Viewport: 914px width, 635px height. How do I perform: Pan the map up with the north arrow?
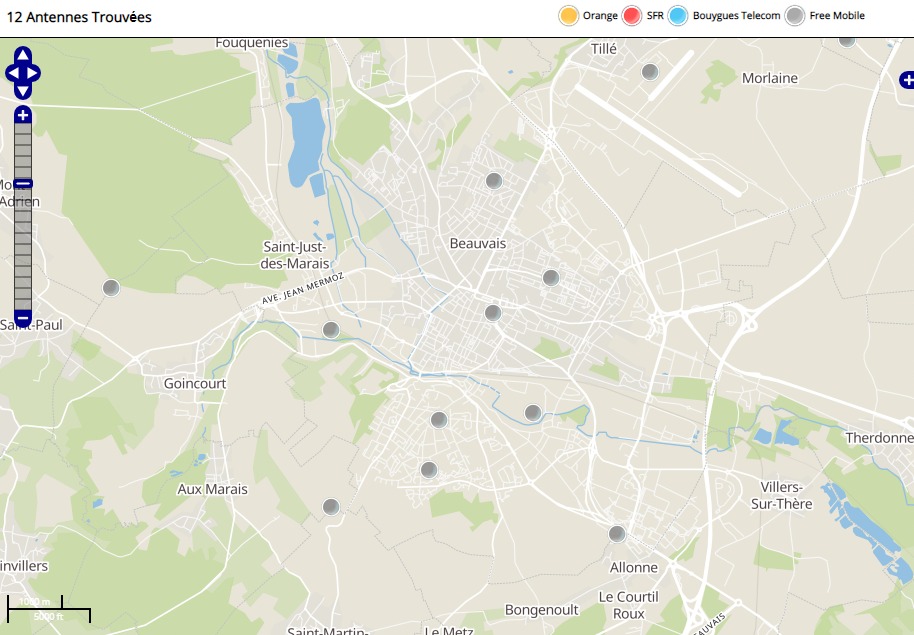tap(23, 56)
